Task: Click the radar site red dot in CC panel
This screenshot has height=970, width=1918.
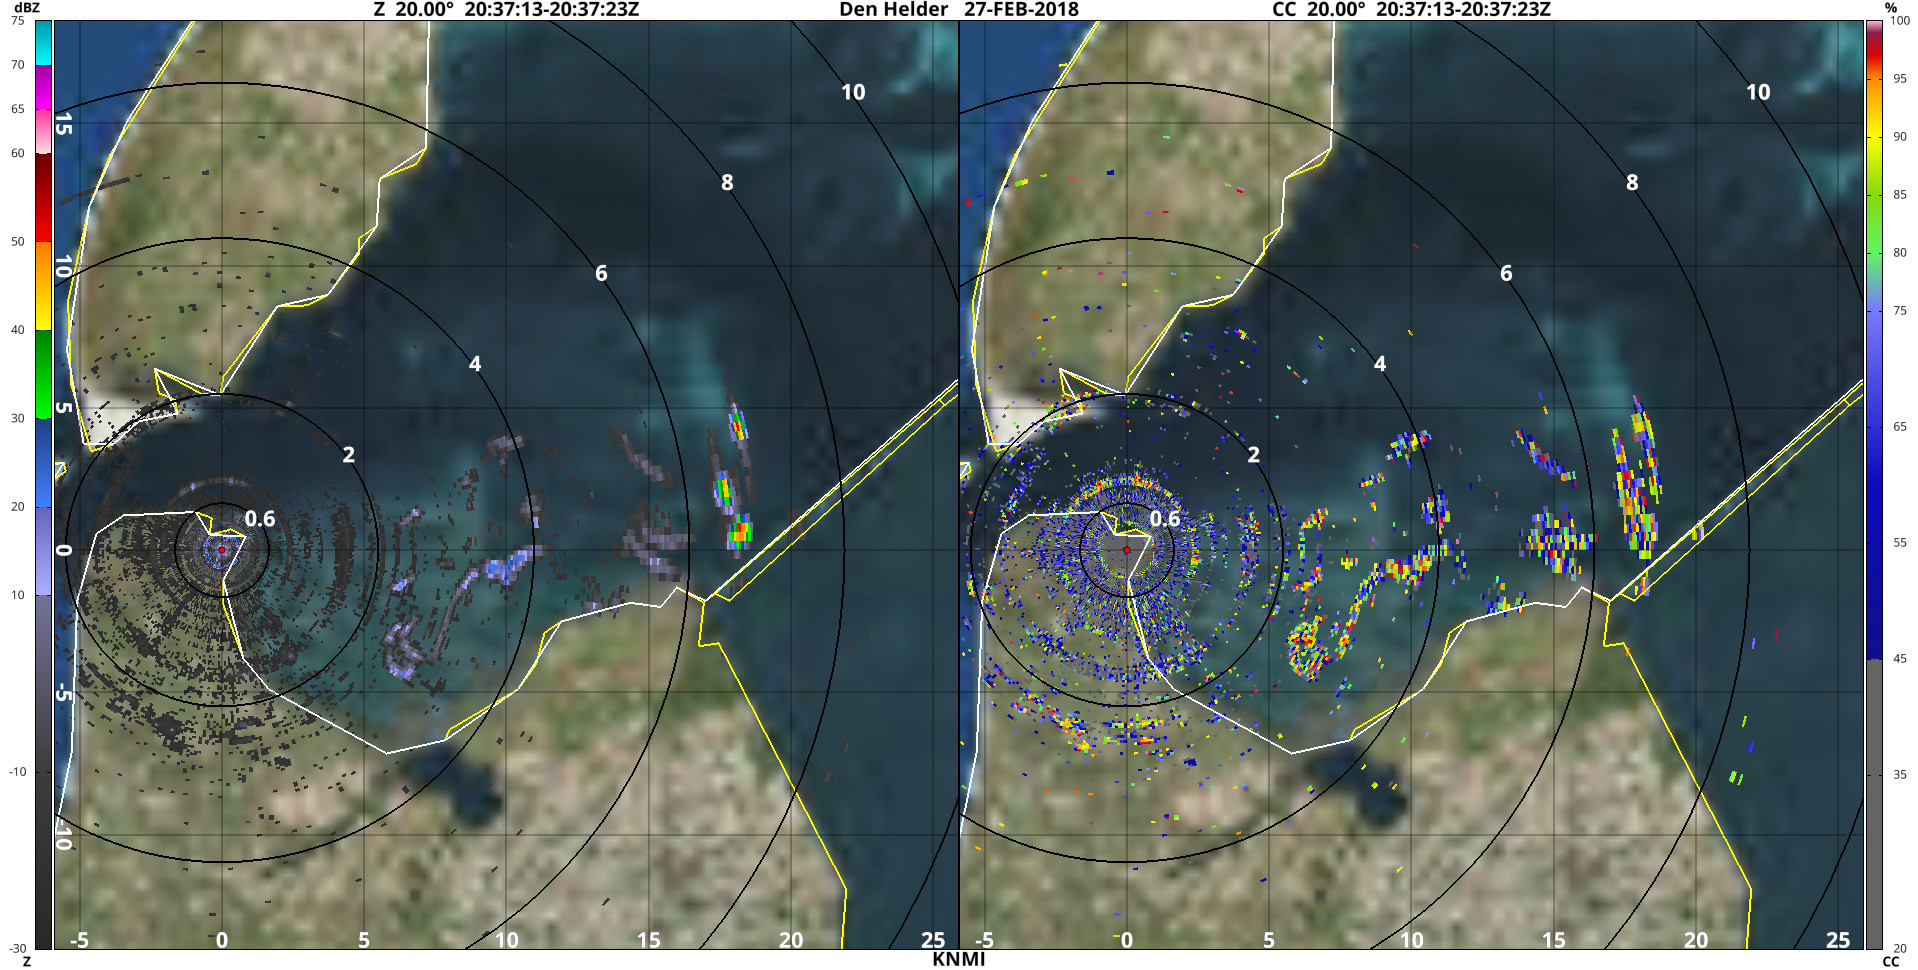Action: click(1127, 550)
